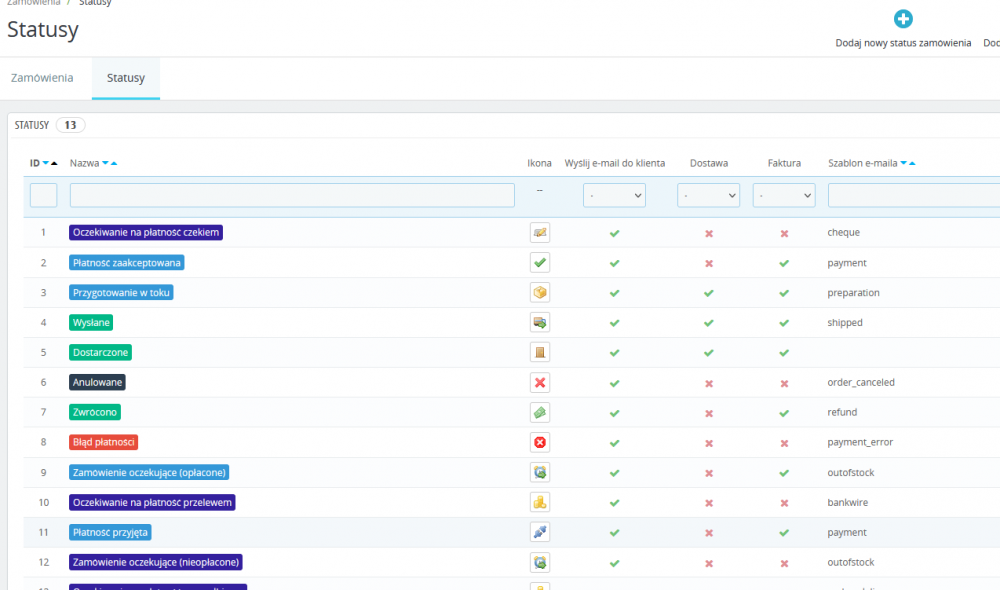
Task: Click the green checkmark icon for Płatność zaakceptowana
Action: 540,263
